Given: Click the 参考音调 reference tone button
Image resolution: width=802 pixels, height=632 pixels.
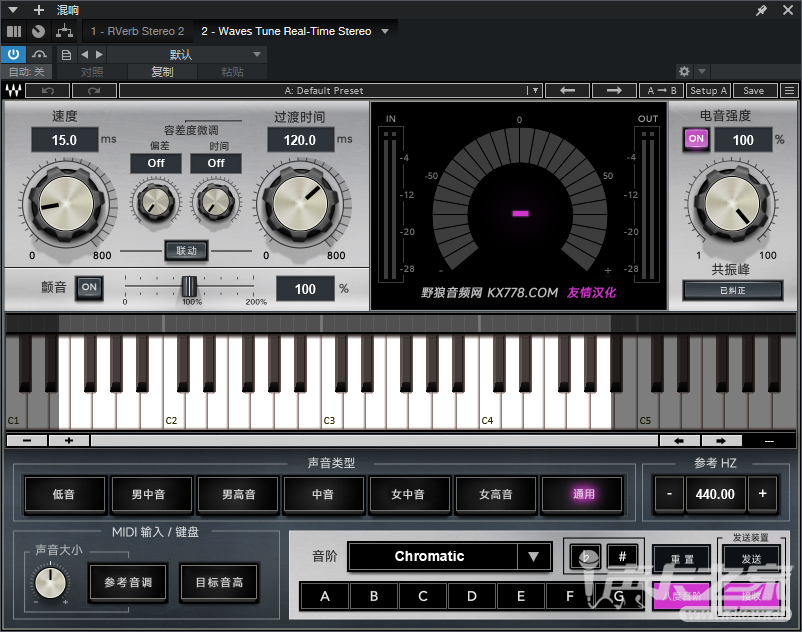Looking at the screenshot, I should 128,582.
